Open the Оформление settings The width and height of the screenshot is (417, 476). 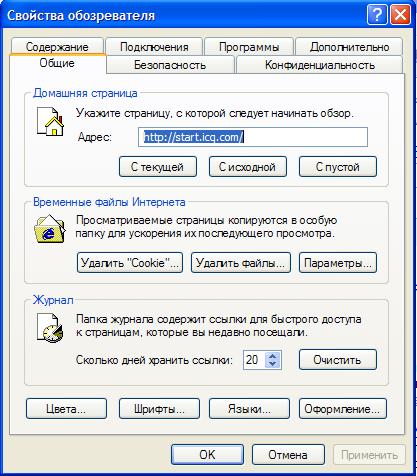[343, 409]
